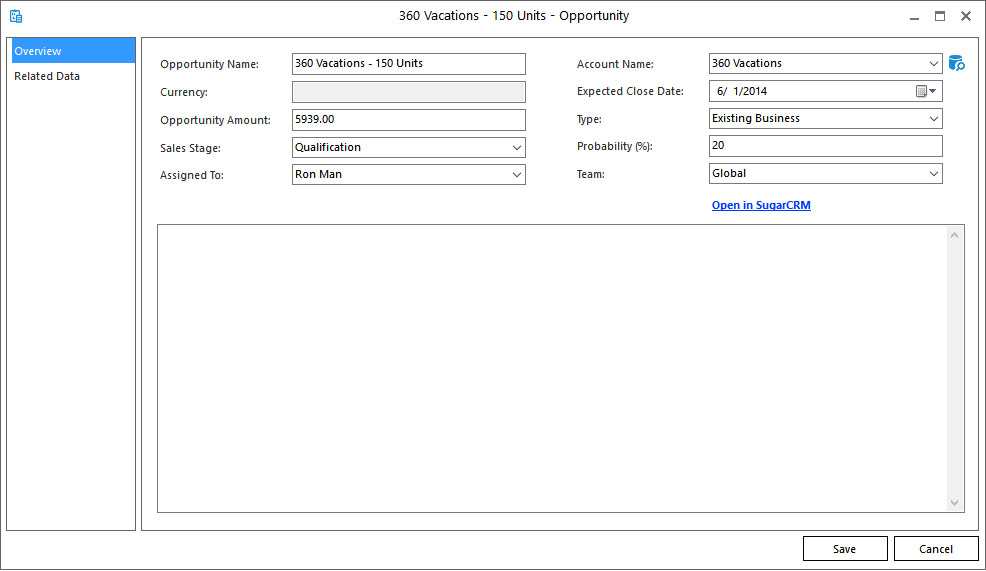Click the large description text area
Viewport: 986px width, 571px height.
click(550, 368)
